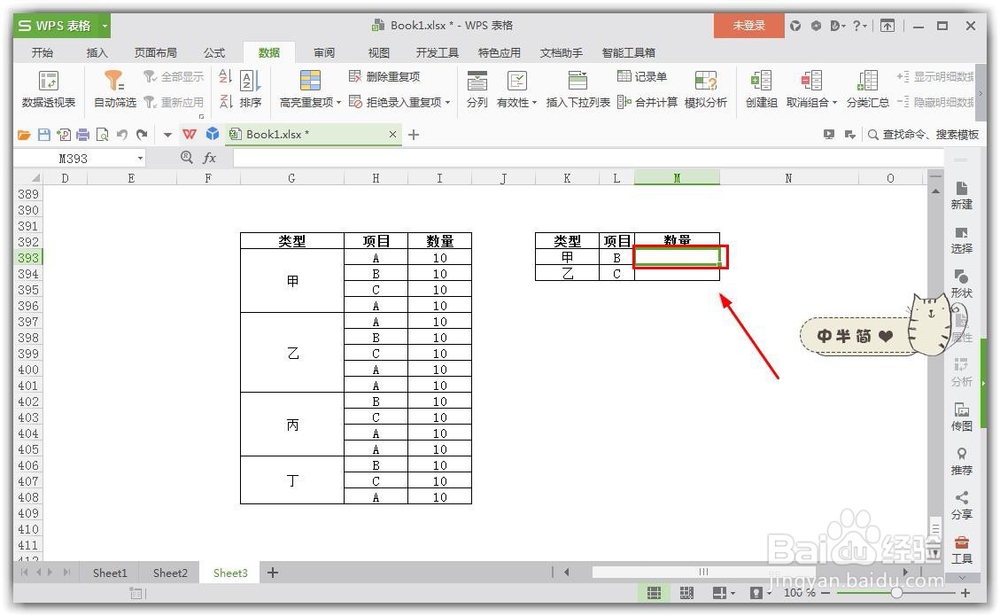
Task: Save the workbook with the disk icon
Action: [x=44, y=135]
